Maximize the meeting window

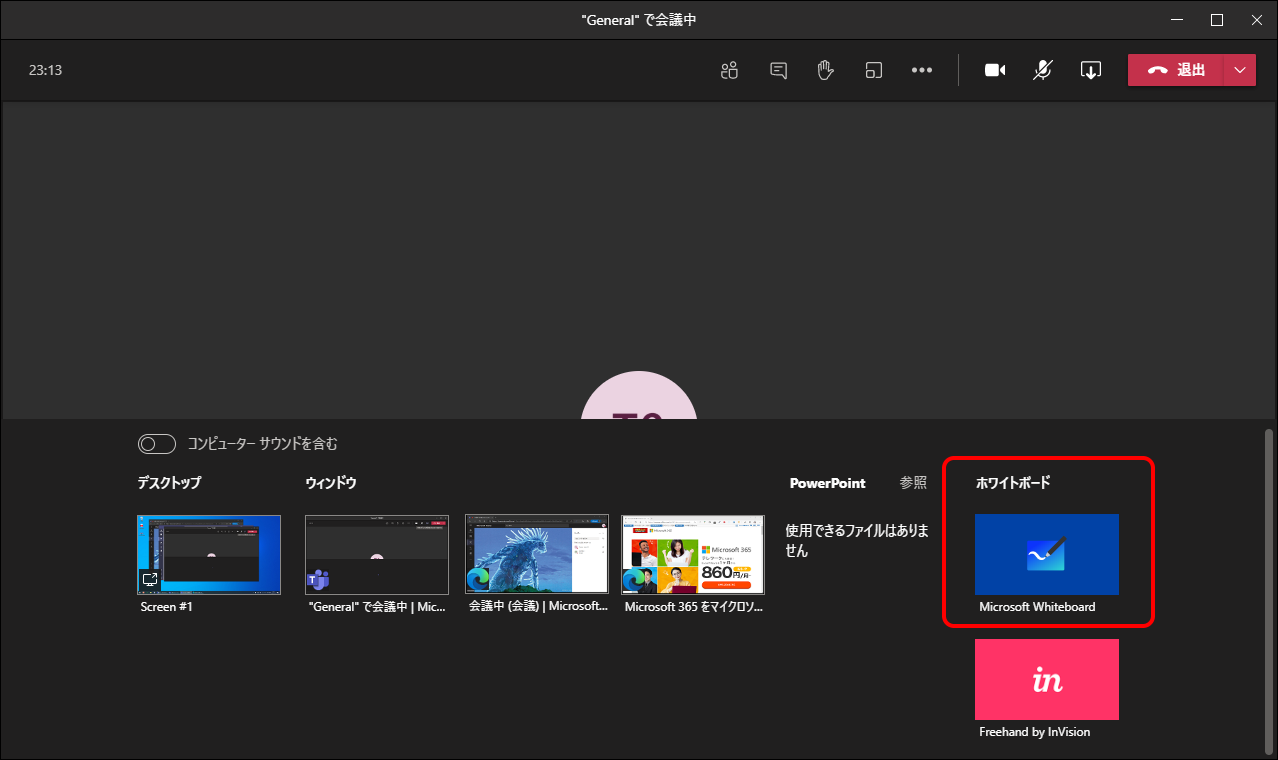(1217, 20)
